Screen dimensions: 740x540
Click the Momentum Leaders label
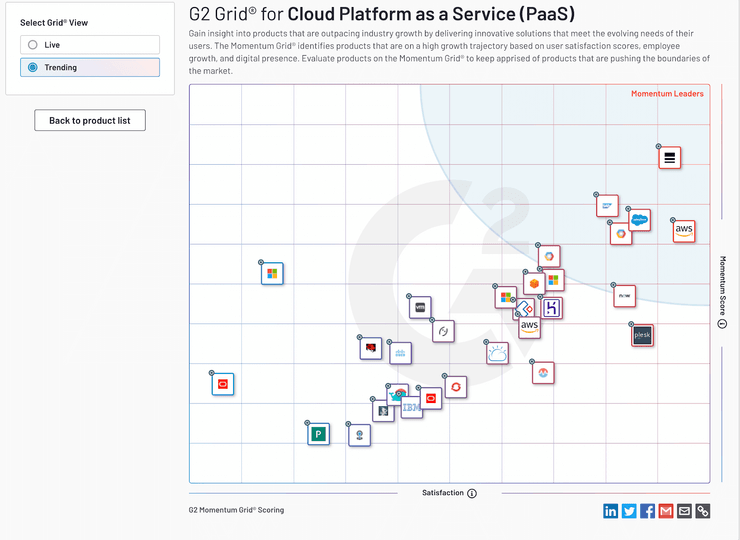[x=667, y=93]
